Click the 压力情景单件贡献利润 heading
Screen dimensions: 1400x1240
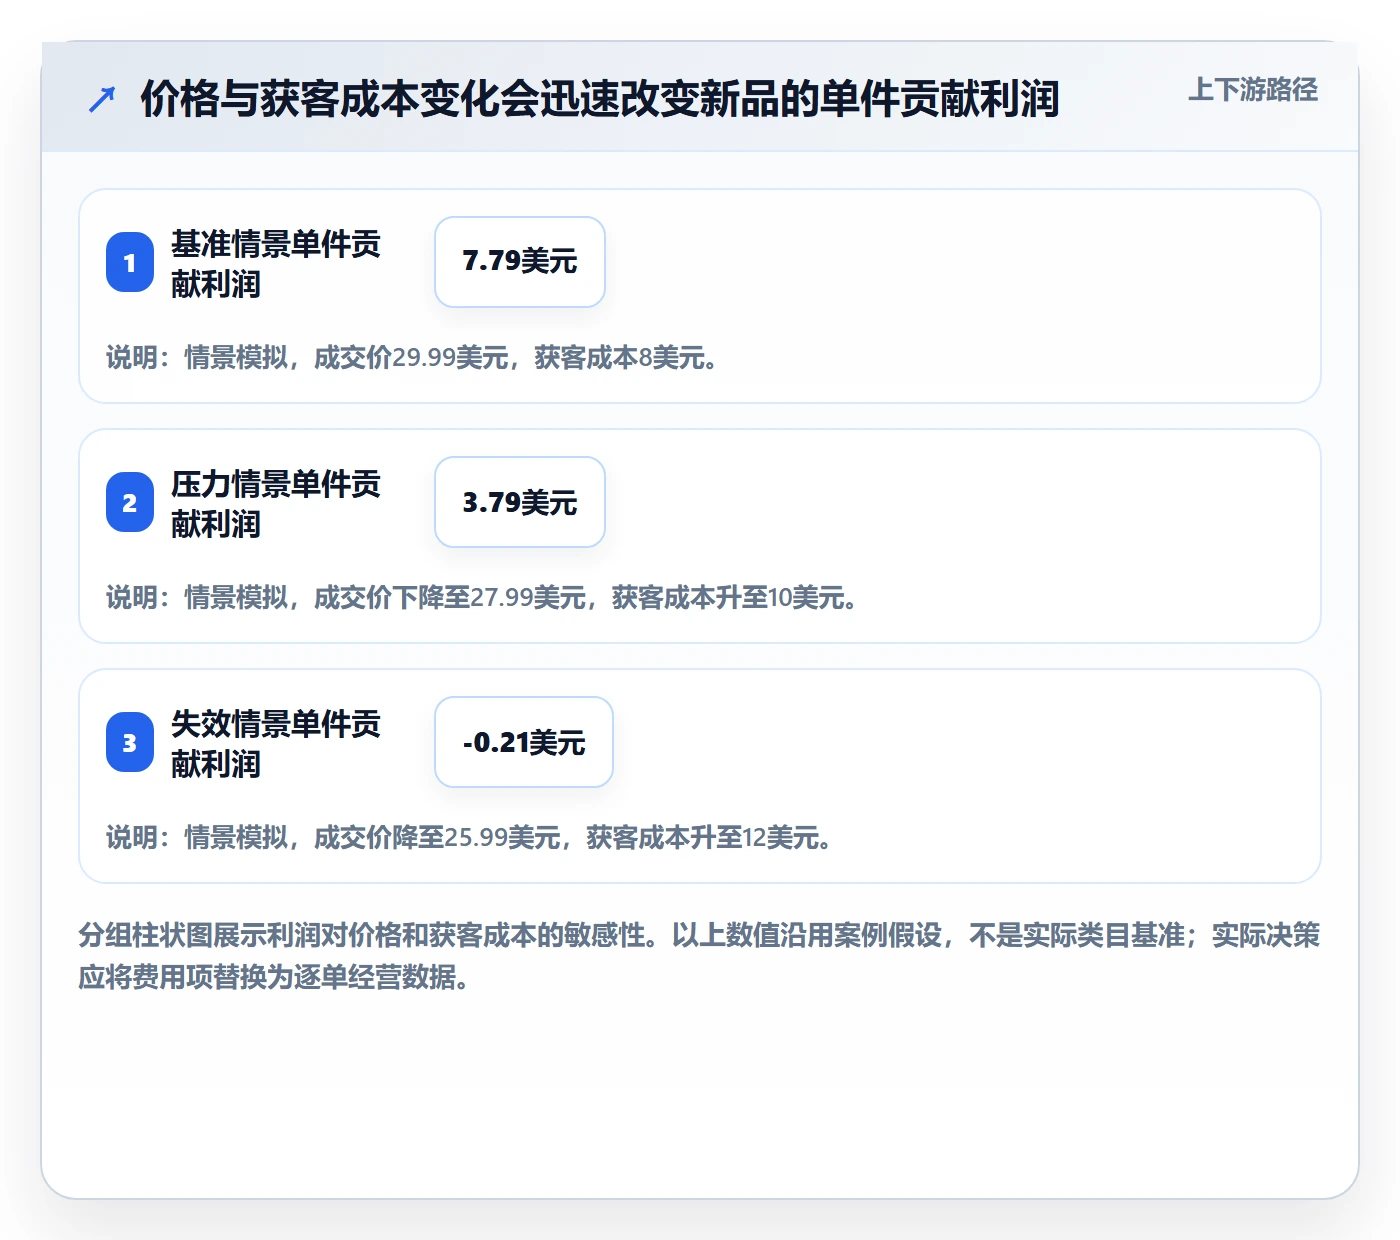(x=276, y=503)
